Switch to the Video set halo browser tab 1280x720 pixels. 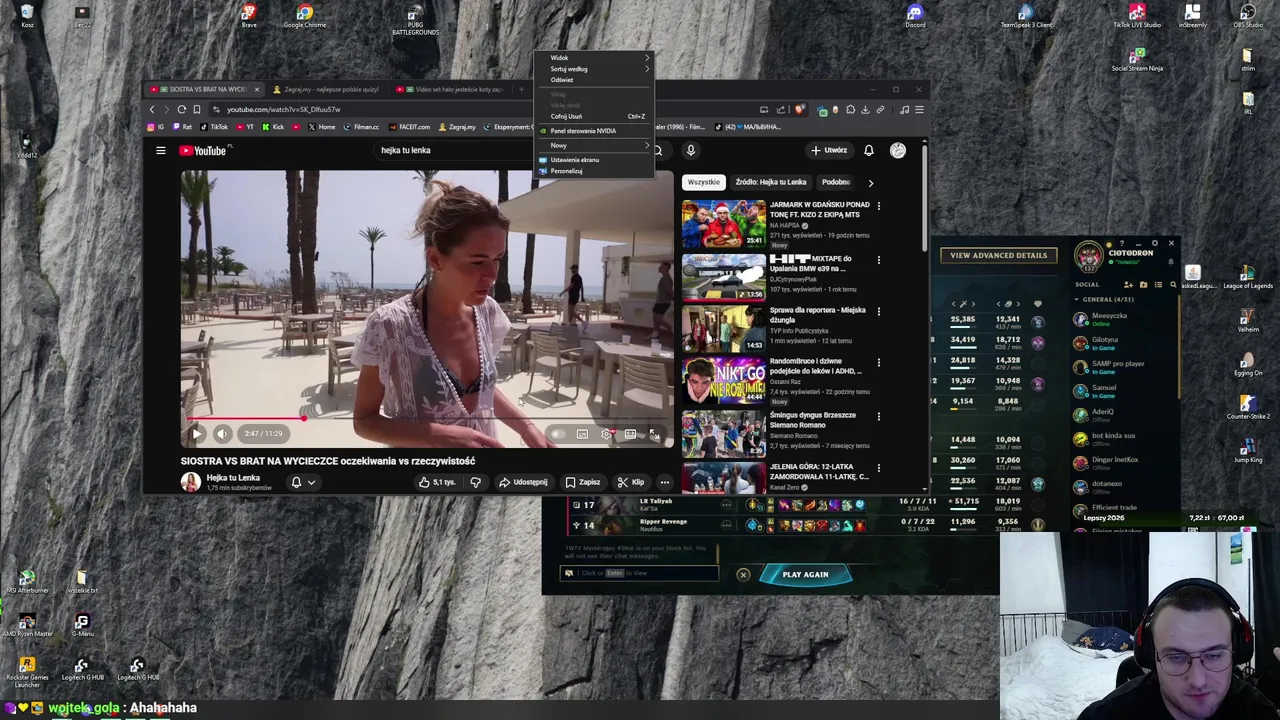[451, 90]
